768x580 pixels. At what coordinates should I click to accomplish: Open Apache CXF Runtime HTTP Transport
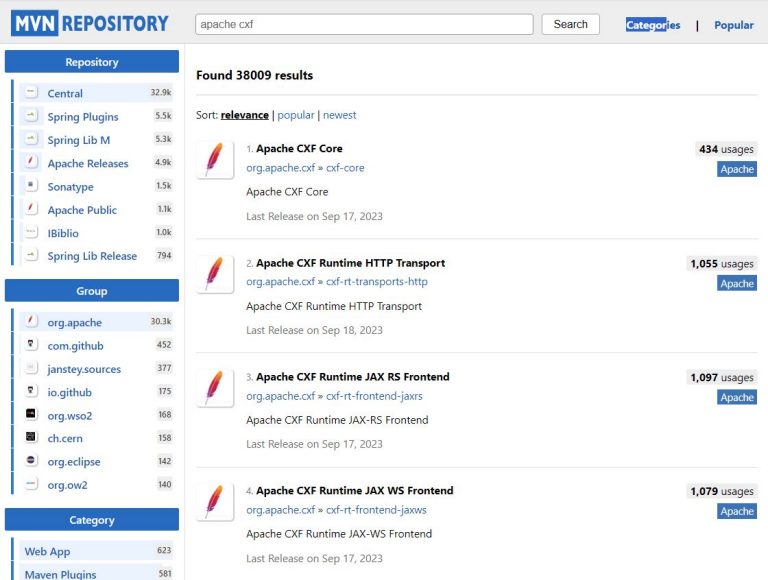[350, 263]
